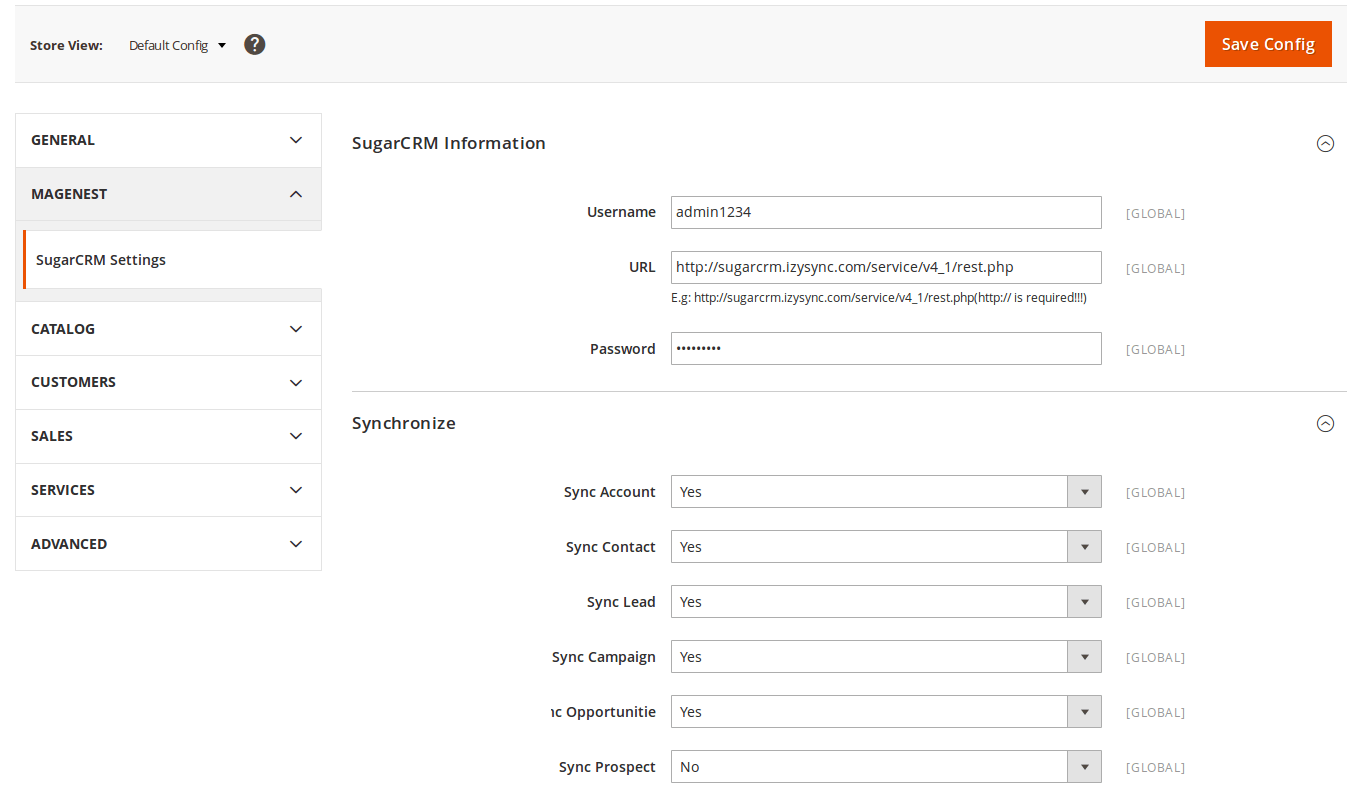Screen dimensions: 1350x799
Task: Open the Default Config store view dropdown
Action: pyautogui.click(x=177, y=45)
